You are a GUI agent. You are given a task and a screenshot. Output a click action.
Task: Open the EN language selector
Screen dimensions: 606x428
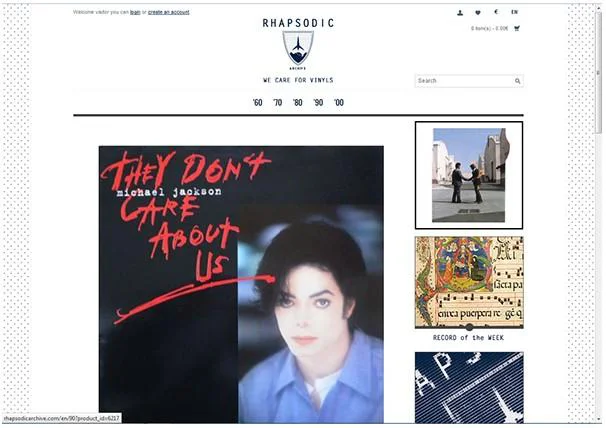514,12
